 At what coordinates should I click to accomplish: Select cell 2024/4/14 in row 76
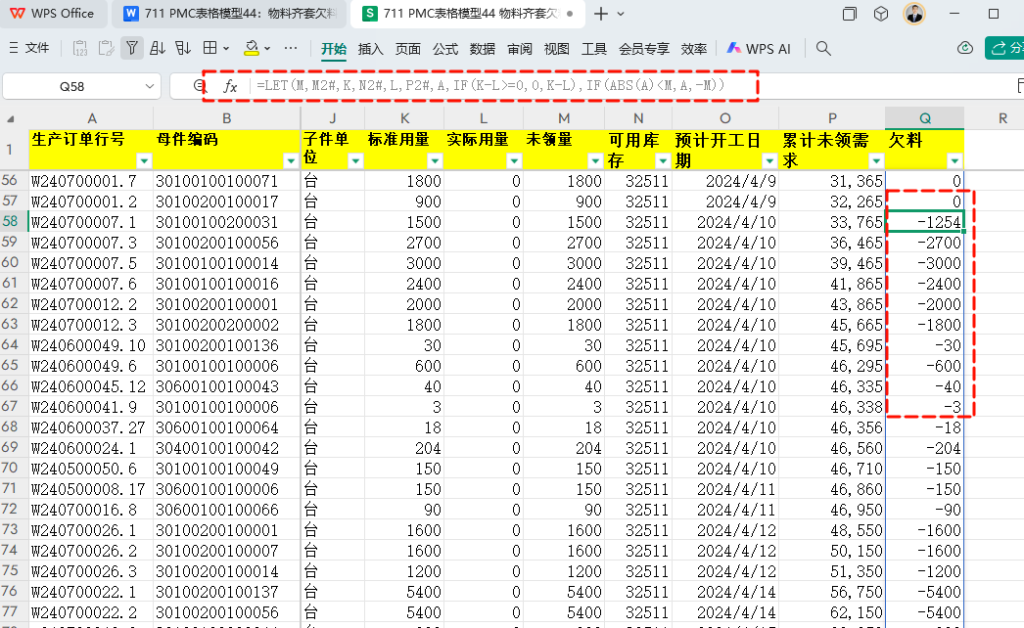click(x=726, y=592)
